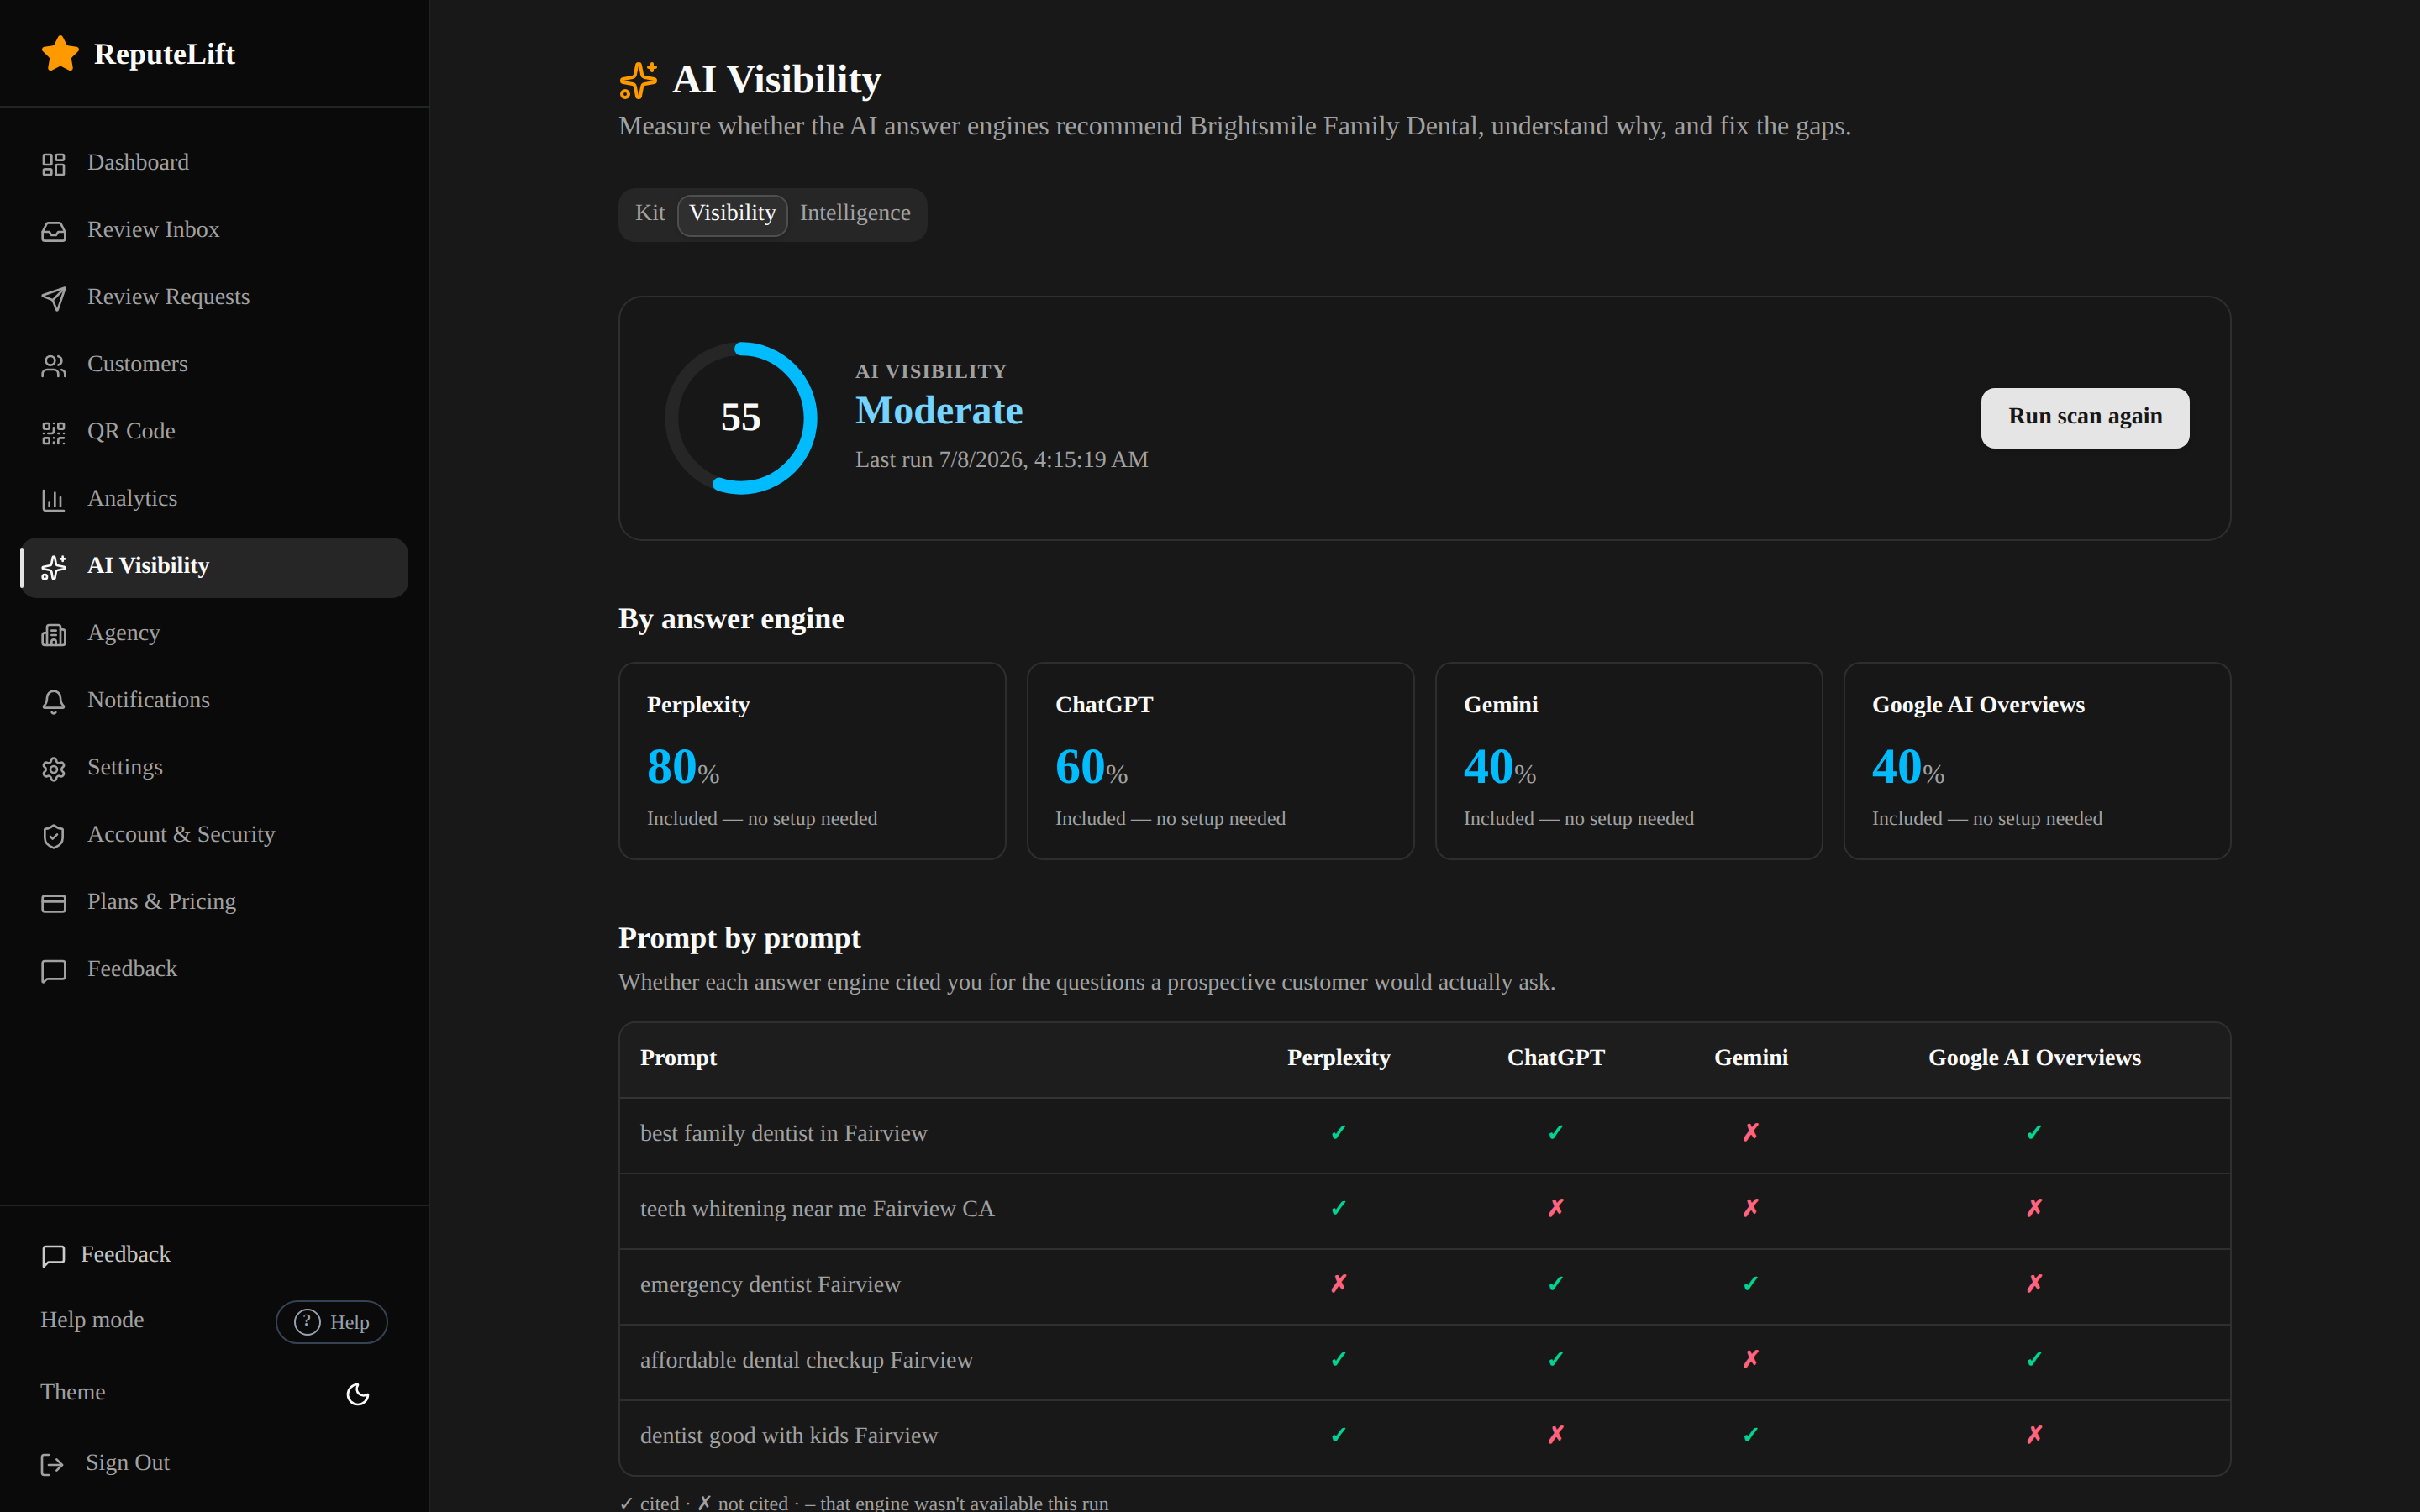The height and width of the screenshot is (1512, 2420).
Task: Click the Gemini table column header
Action: click(1750, 1058)
